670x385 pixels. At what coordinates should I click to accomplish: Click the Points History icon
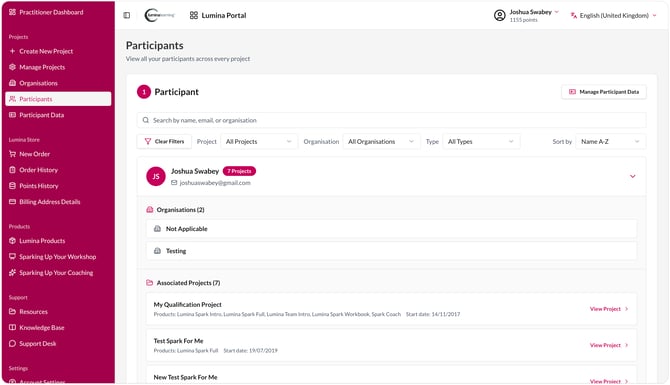coord(12,186)
